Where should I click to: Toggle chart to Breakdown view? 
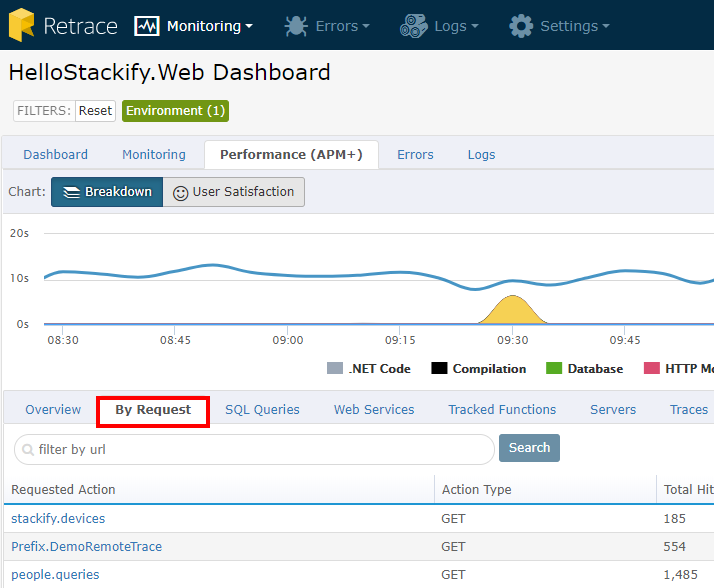[x=107, y=192]
